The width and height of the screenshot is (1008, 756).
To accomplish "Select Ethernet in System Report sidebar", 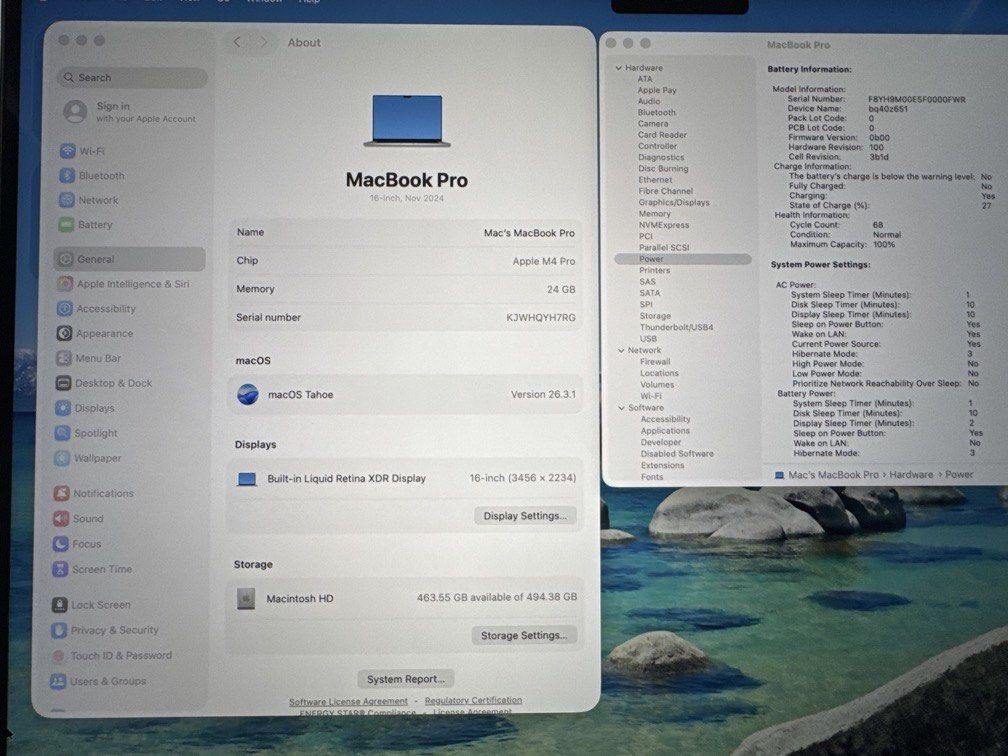I will [655, 180].
